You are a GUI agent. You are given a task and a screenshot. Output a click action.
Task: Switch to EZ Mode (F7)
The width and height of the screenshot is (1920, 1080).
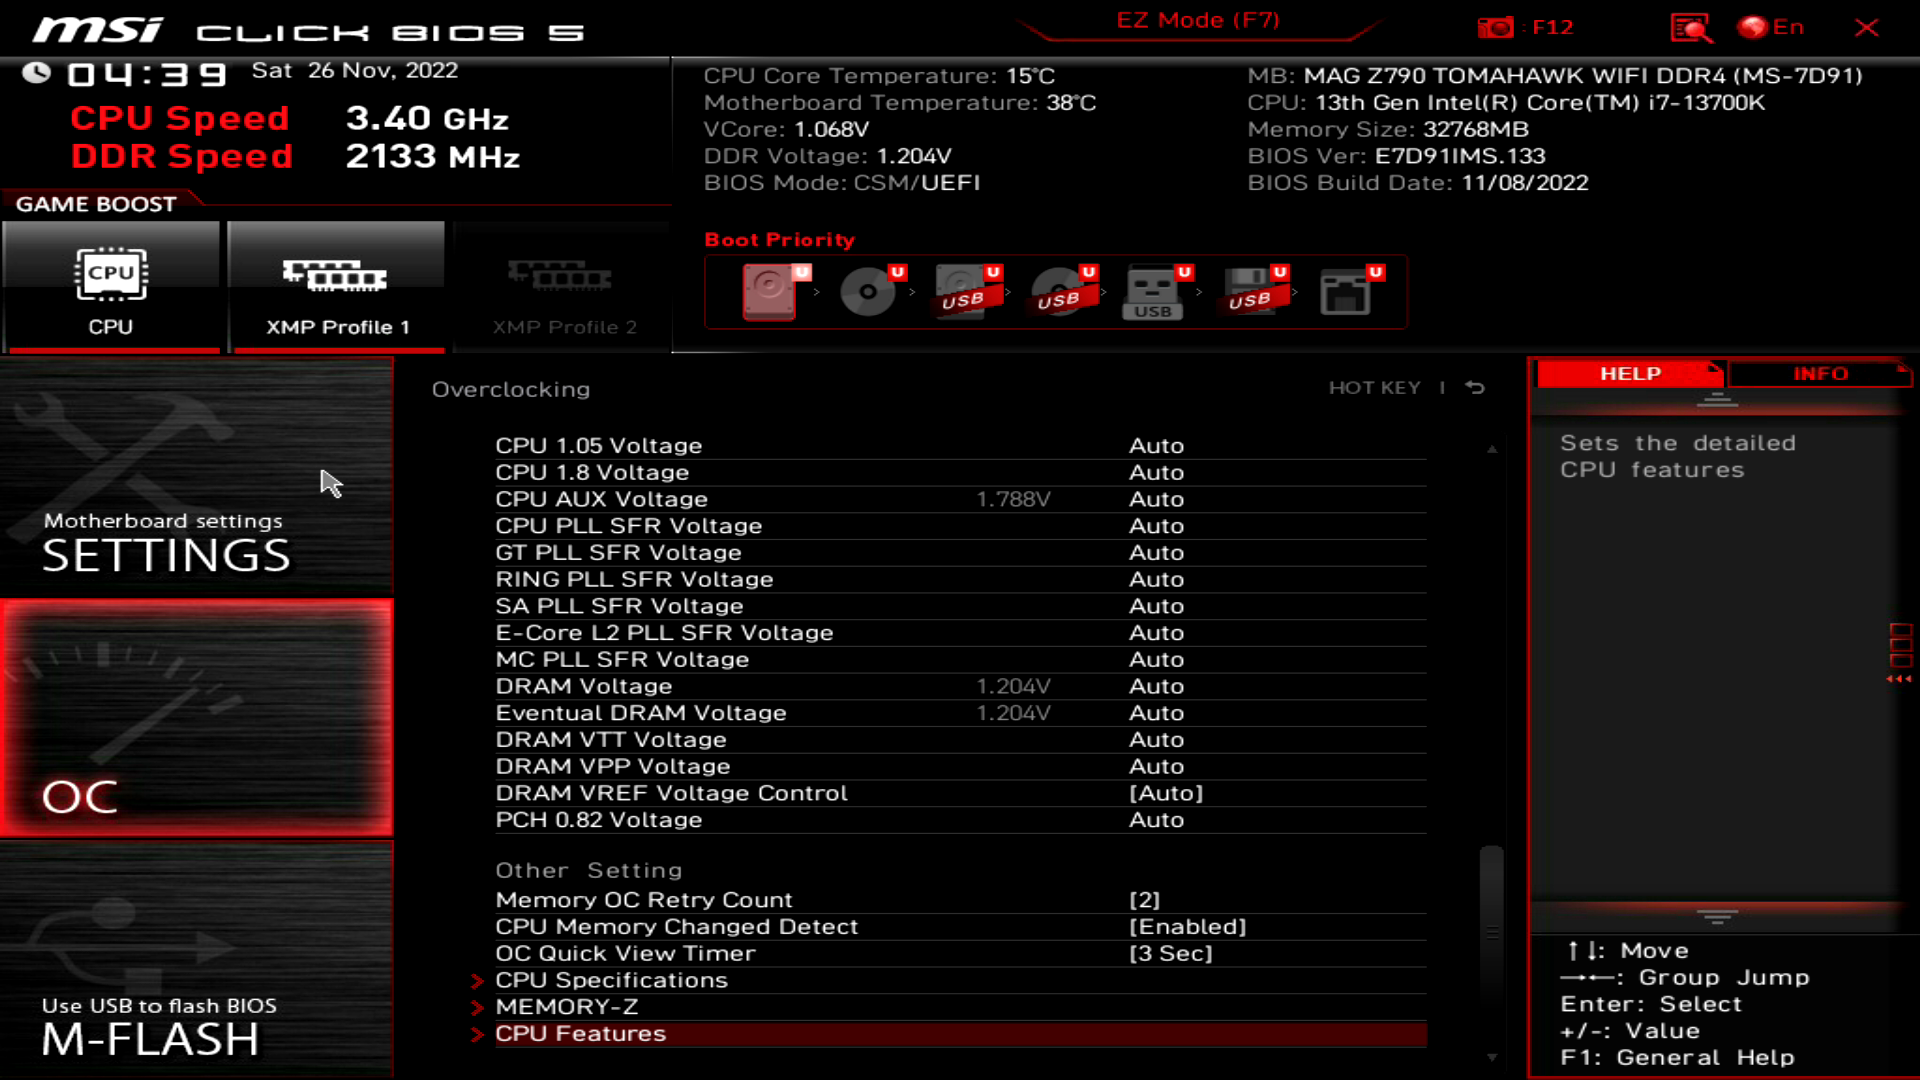(1198, 21)
